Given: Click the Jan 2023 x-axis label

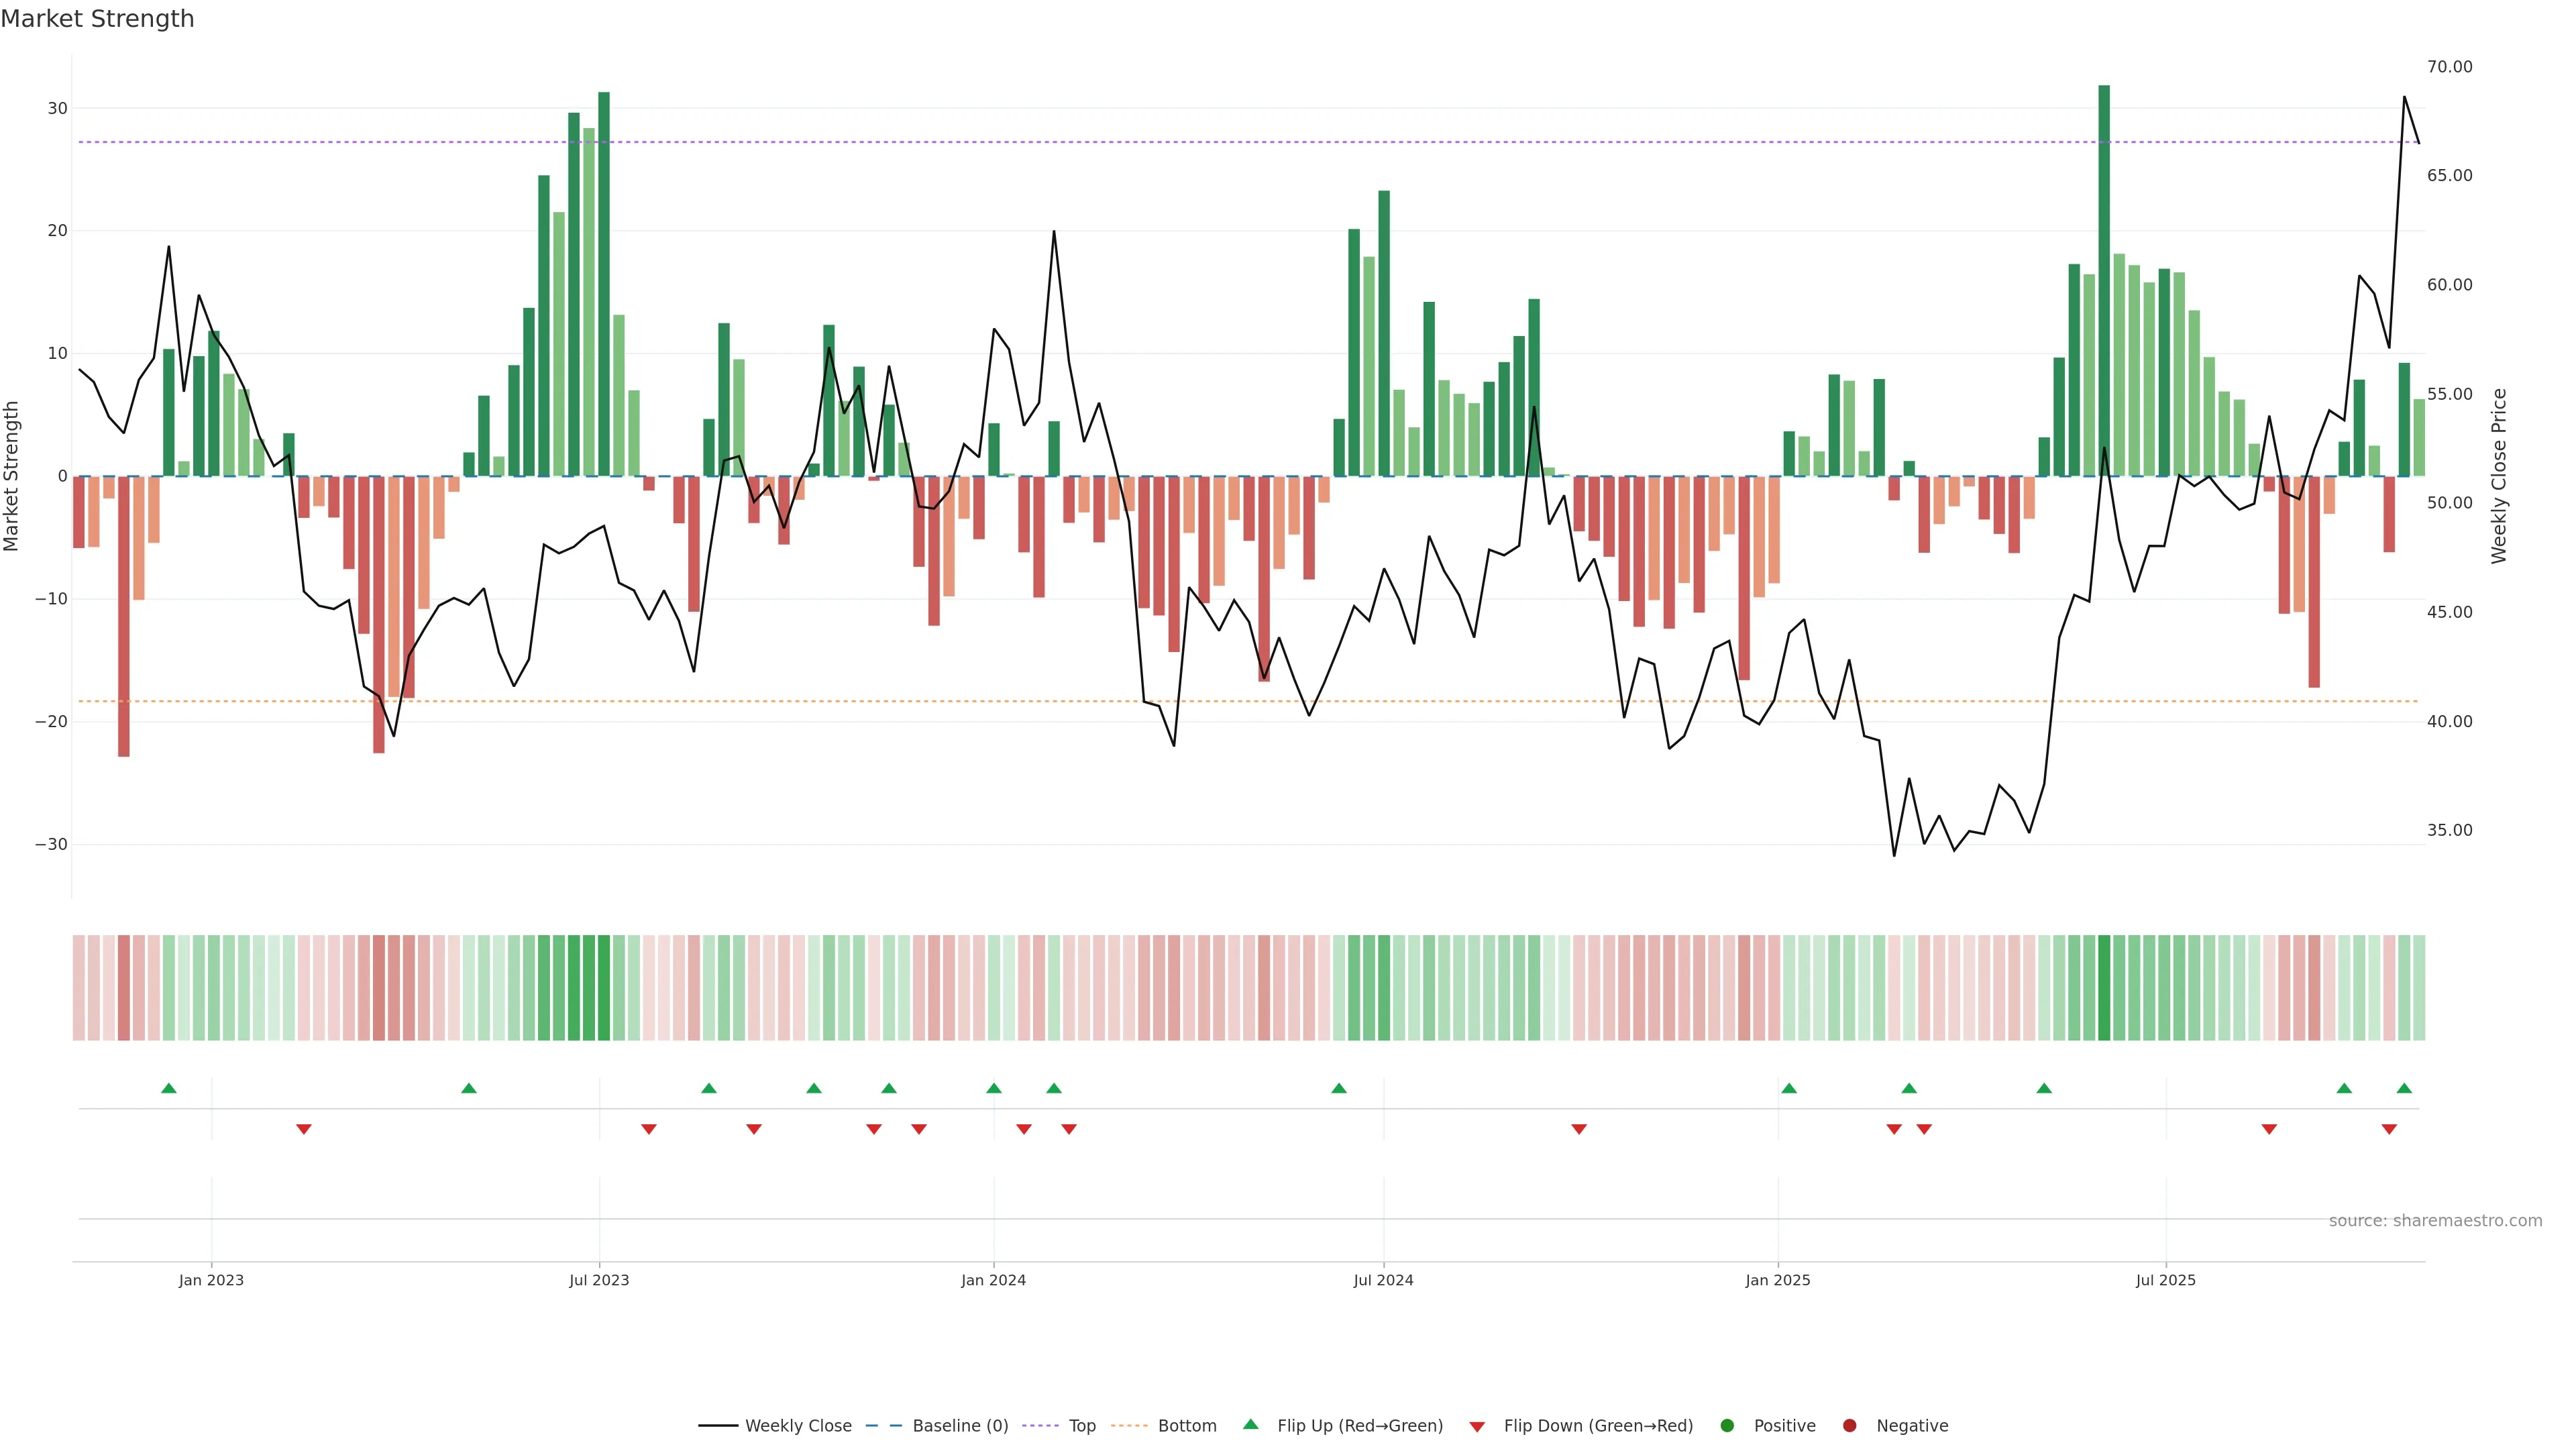Looking at the screenshot, I should coord(211,1280).
